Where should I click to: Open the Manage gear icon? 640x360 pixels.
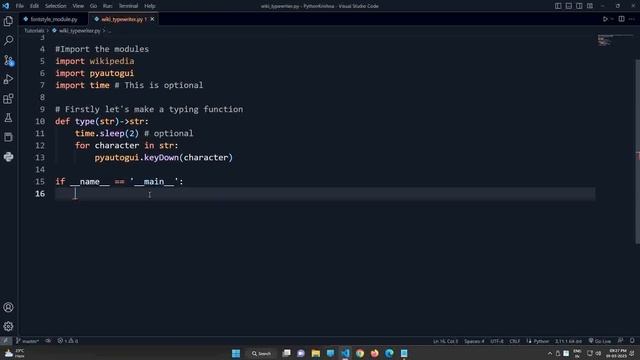coord(8,327)
